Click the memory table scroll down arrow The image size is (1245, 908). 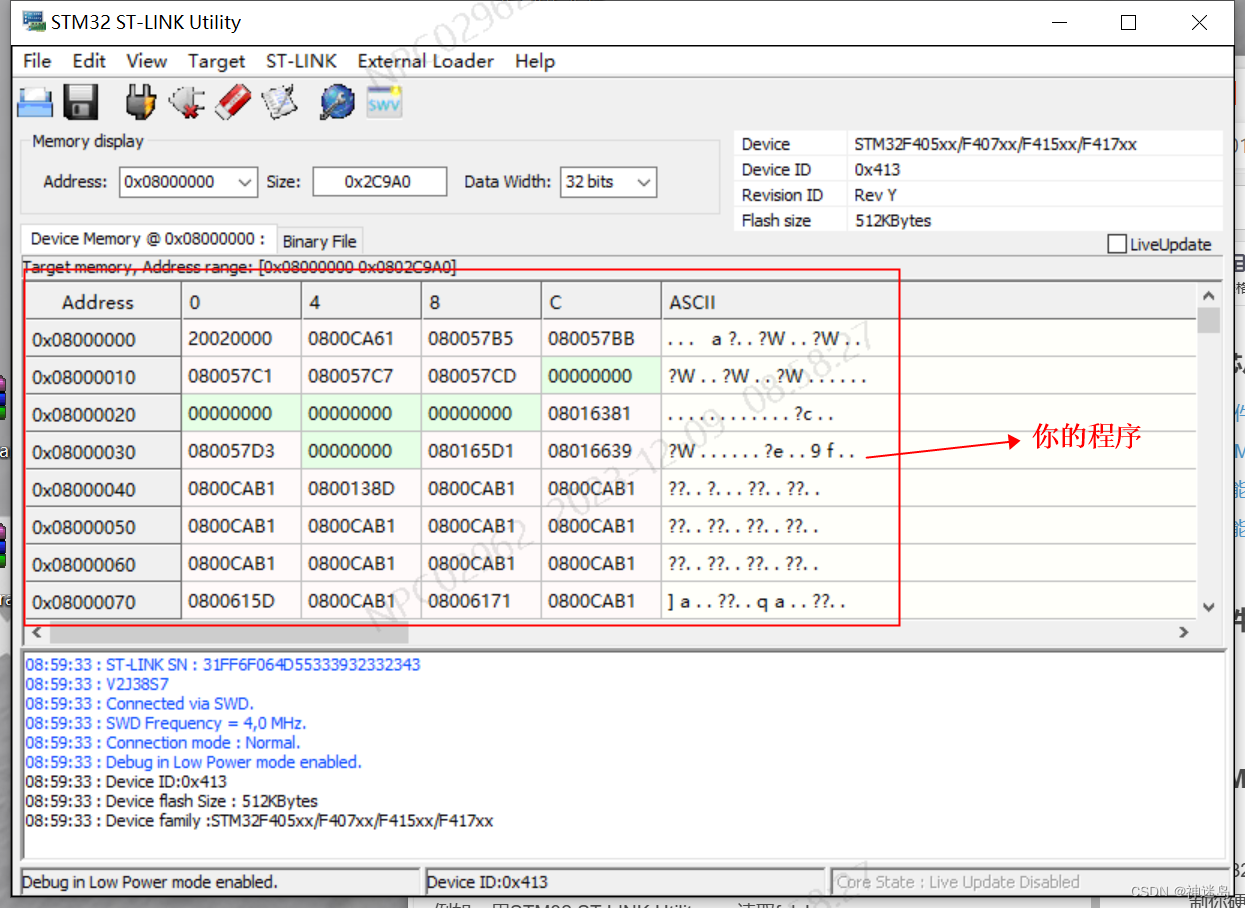1208,607
